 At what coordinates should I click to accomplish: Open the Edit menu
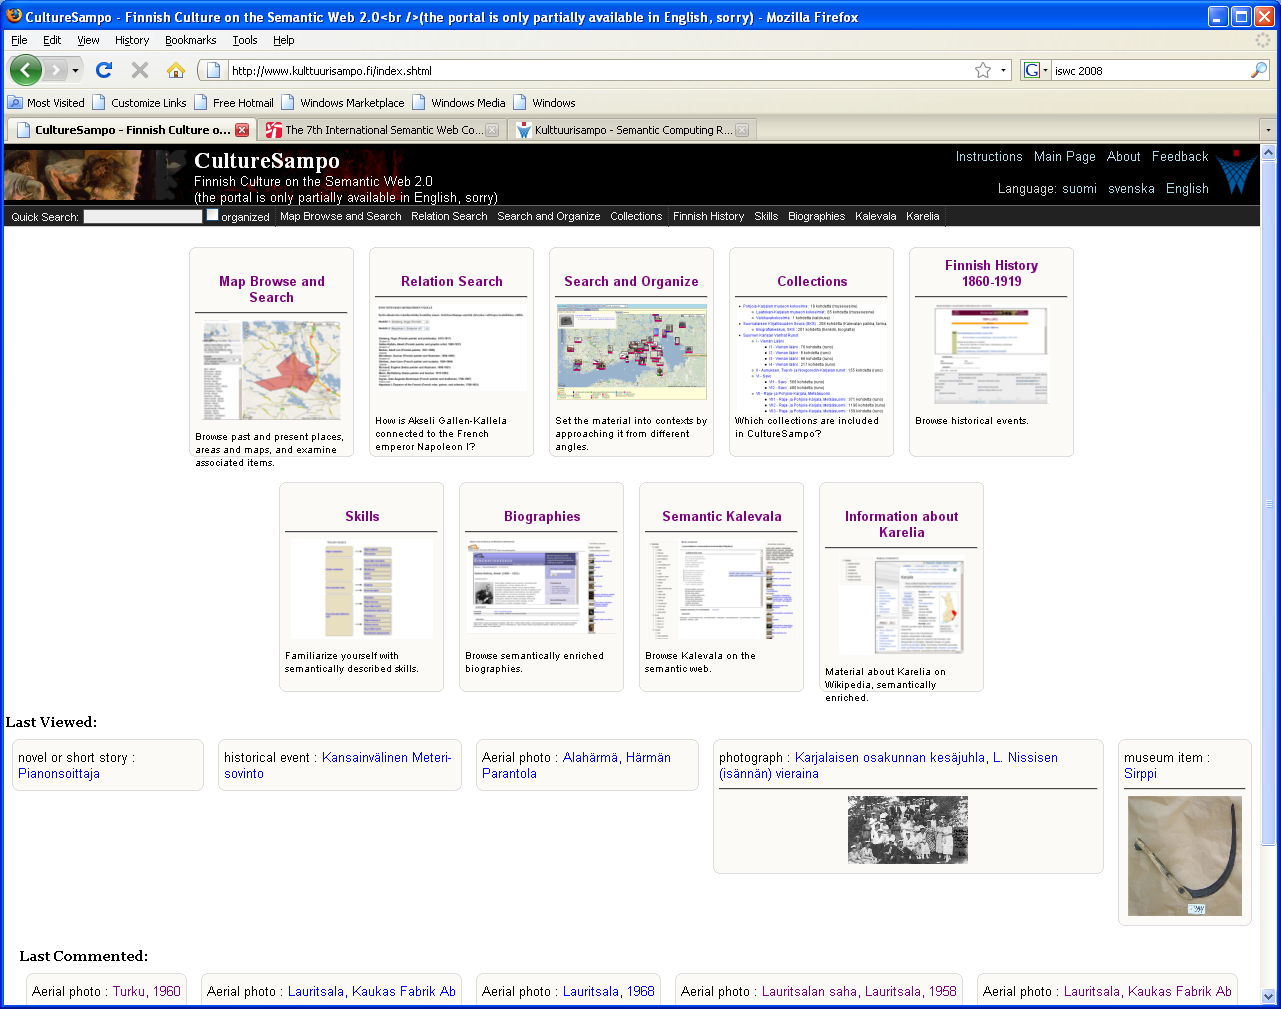[52, 40]
